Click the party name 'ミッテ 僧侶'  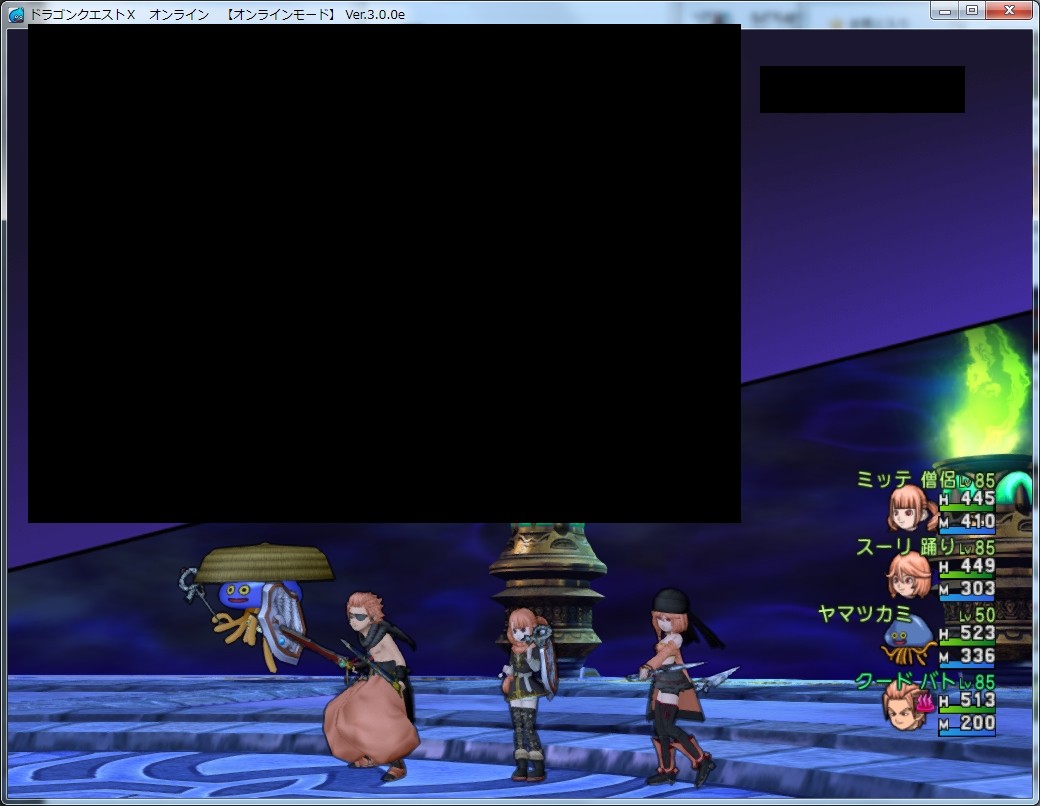pos(905,480)
